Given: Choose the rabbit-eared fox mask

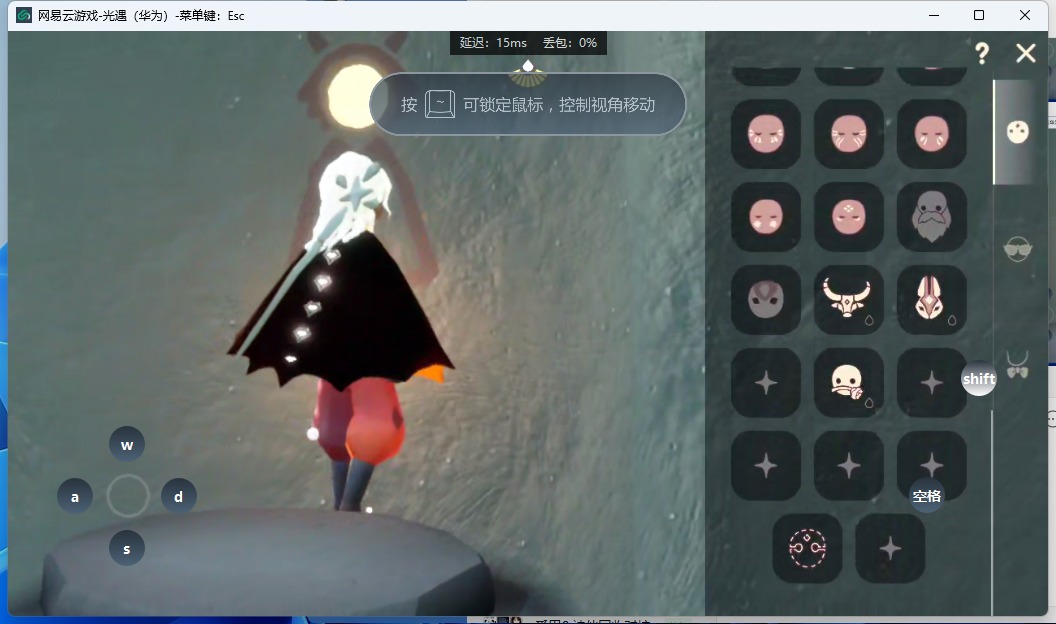Looking at the screenshot, I should 931,299.
